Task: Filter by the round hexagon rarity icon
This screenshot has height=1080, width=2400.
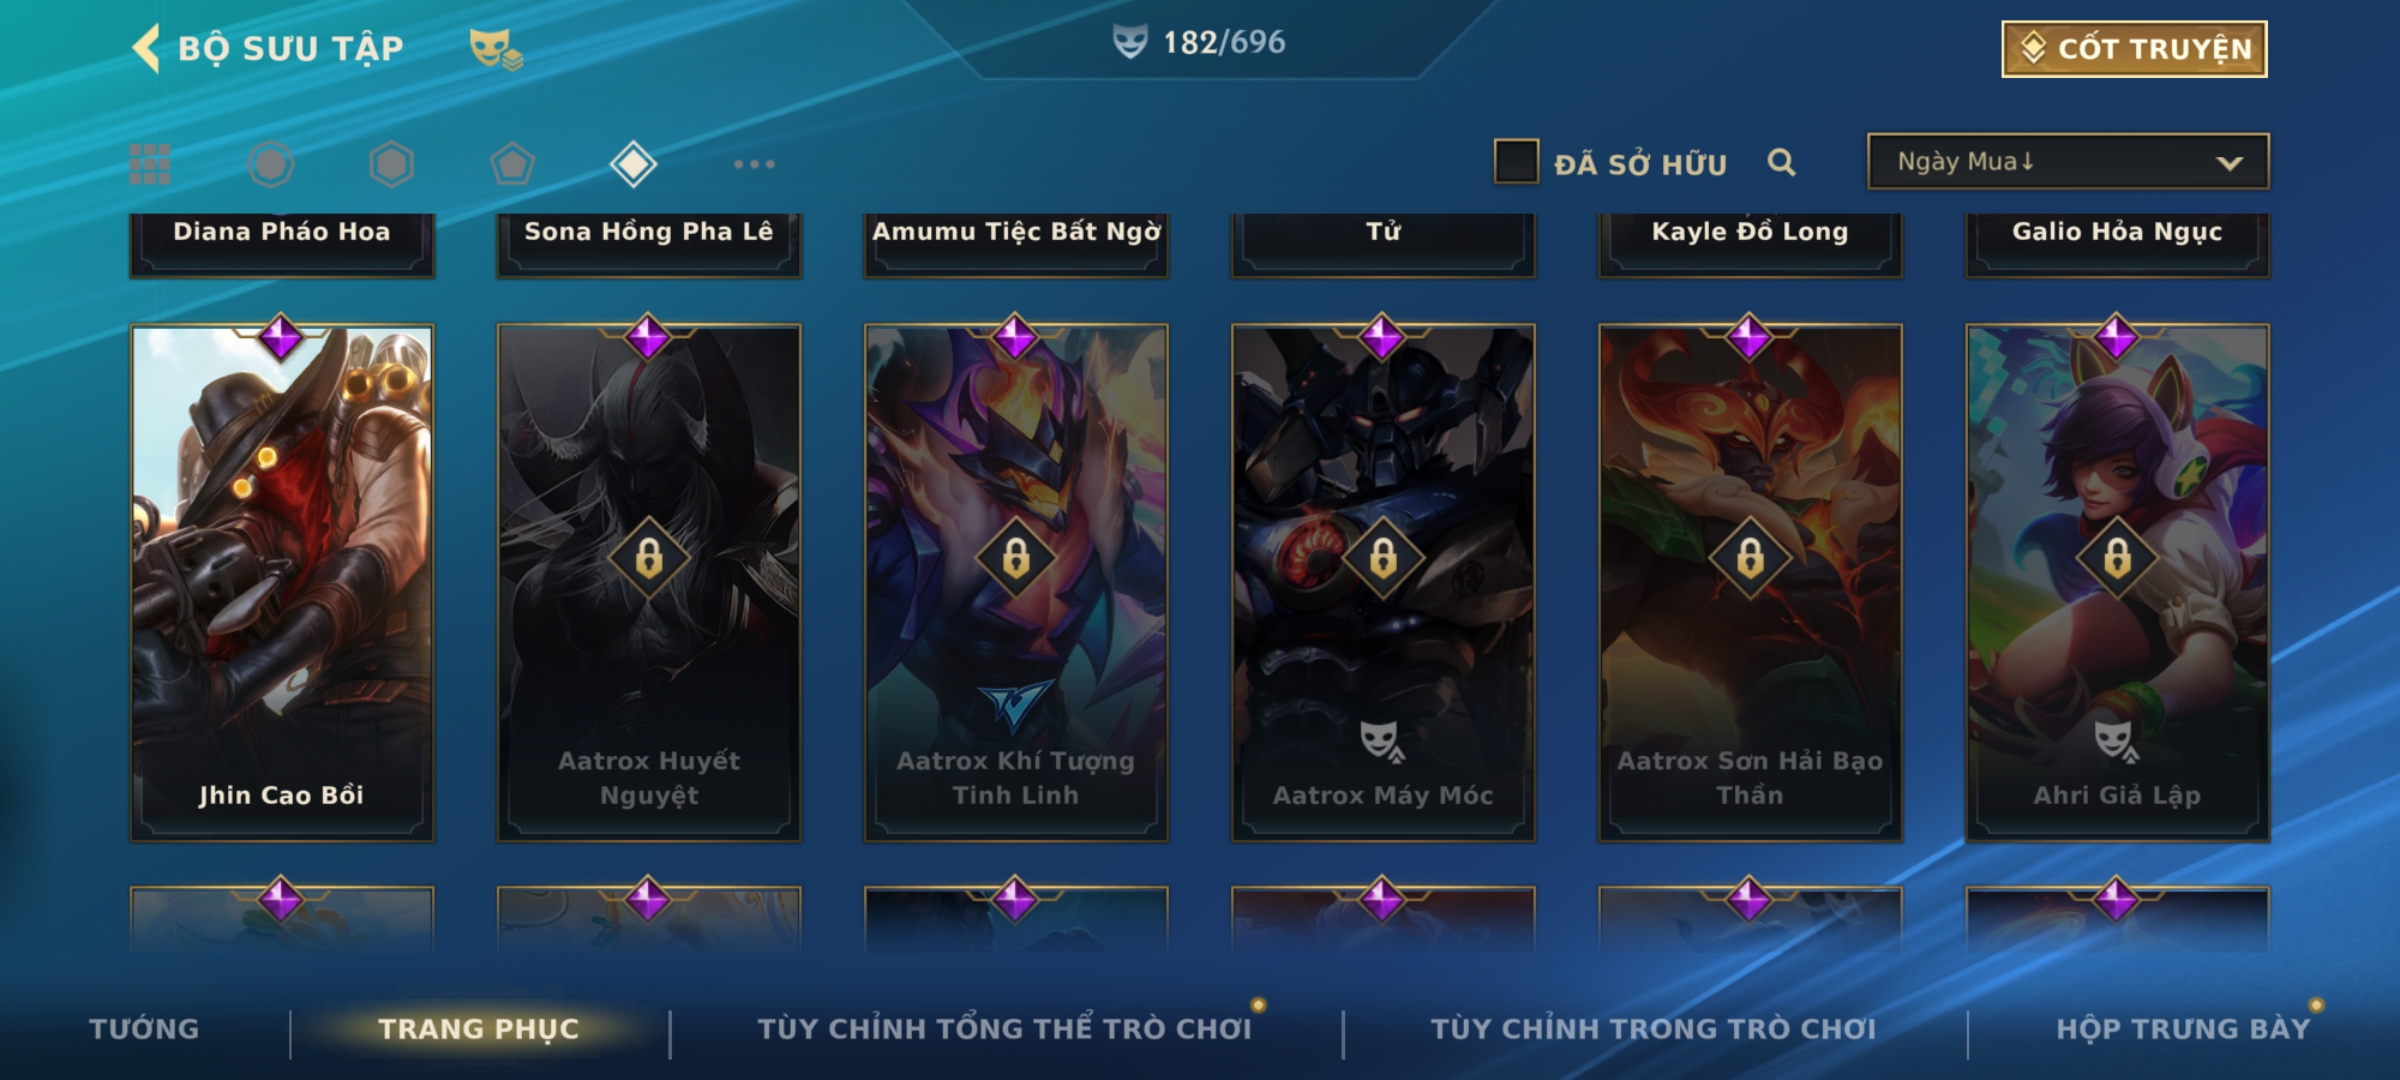Action: pos(271,164)
